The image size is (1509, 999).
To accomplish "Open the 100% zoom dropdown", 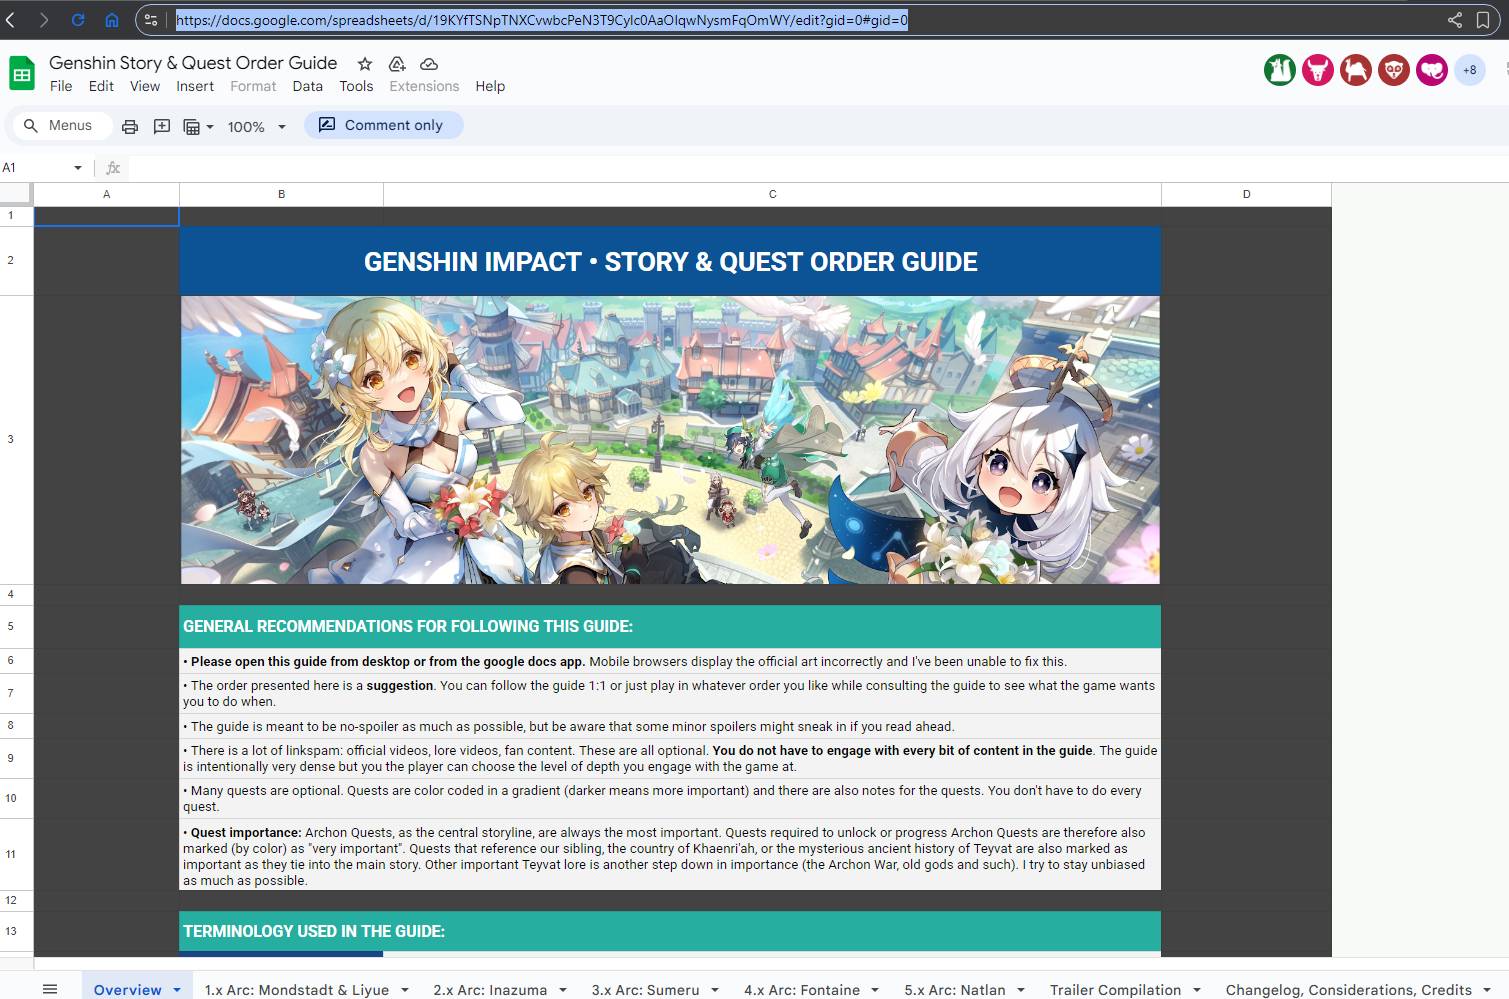I will click(x=256, y=126).
